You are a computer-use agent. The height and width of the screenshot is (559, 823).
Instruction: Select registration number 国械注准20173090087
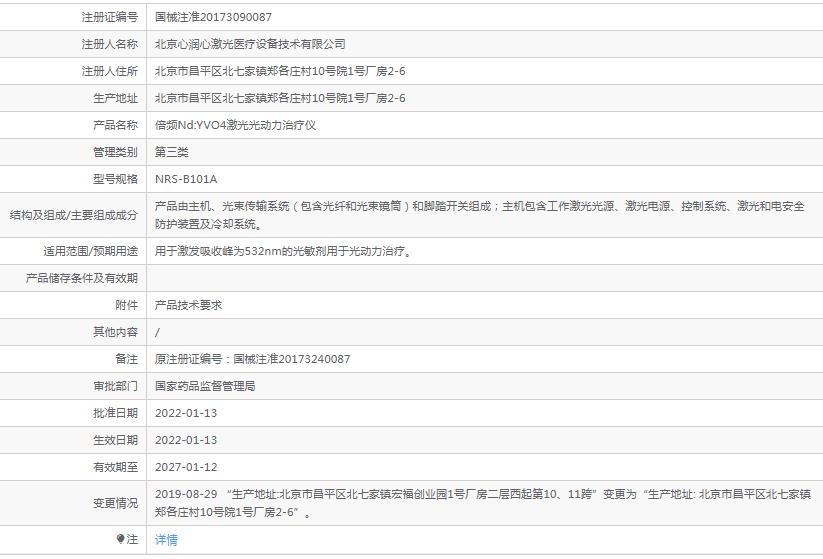[213, 17]
